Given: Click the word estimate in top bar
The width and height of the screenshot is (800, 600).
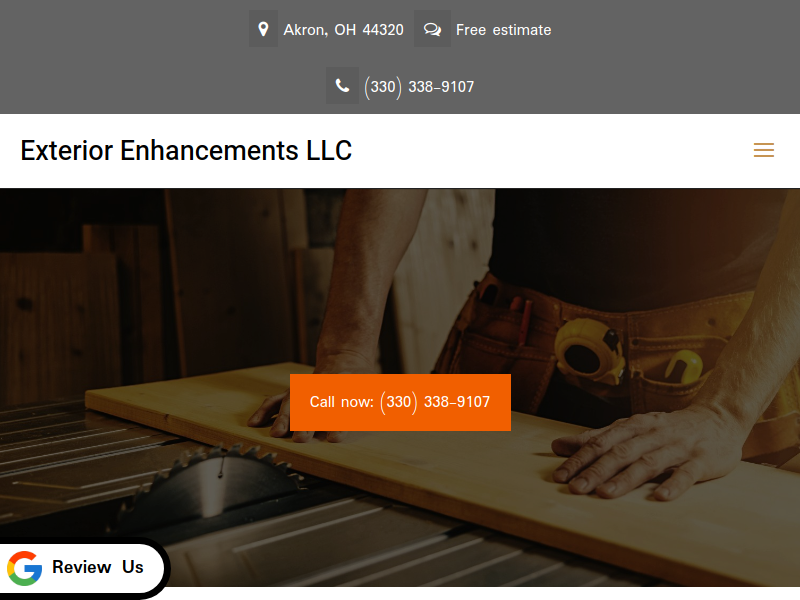Looking at the screenshot, I should (521, 30).
